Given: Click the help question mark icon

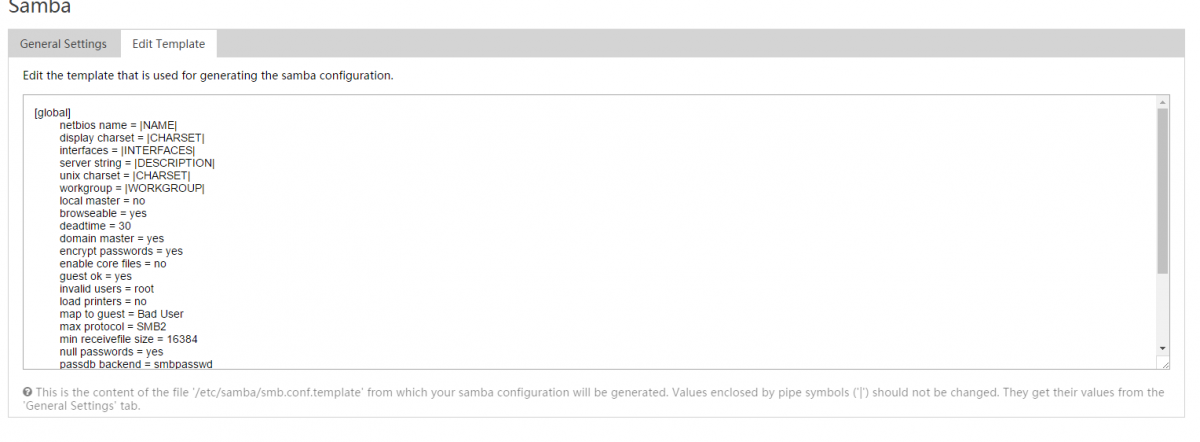Looking at the screenshot, I should click(27, 393).
